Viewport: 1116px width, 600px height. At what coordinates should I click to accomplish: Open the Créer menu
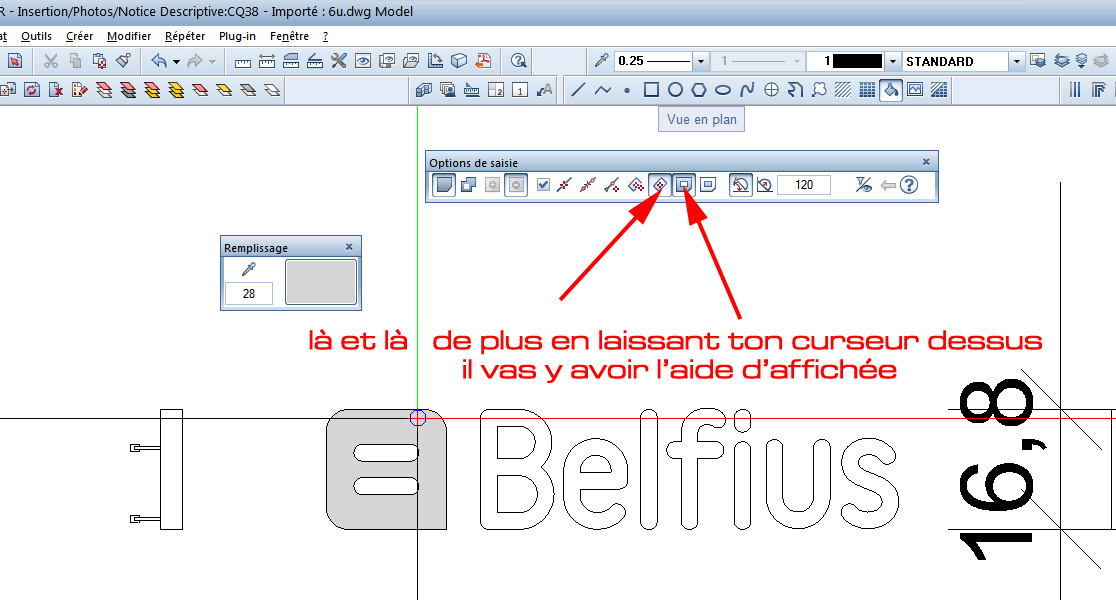click(x=80, y=36)
